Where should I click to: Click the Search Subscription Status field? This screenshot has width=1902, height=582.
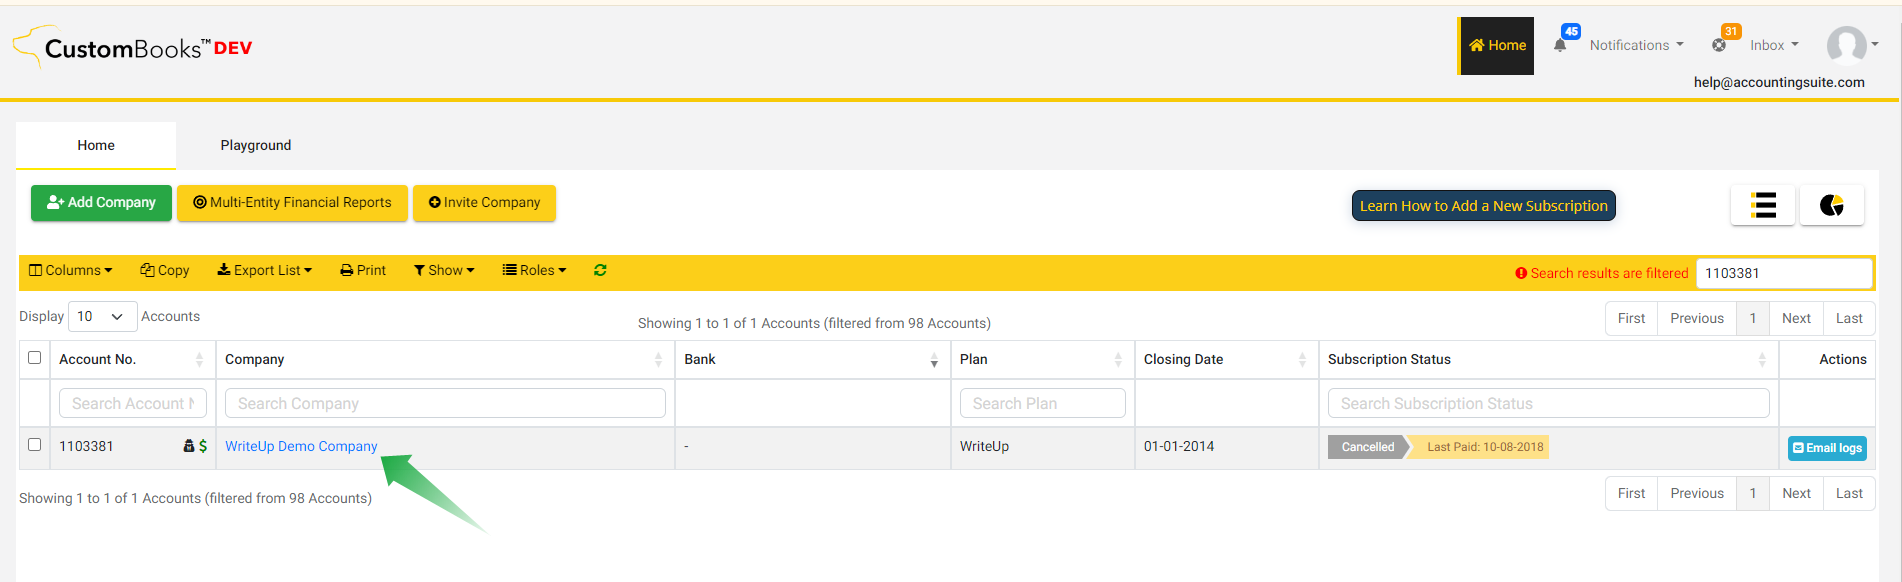pos(1549,403)
